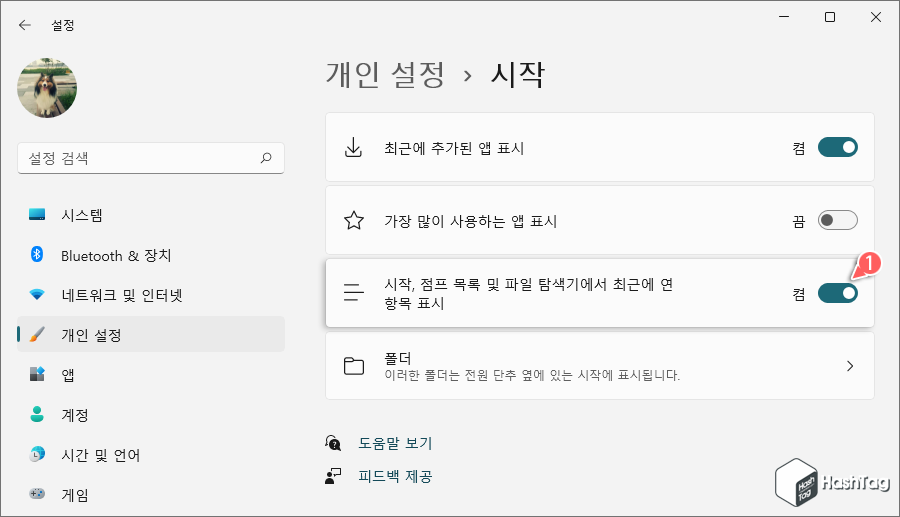Image resolution: width=900 pixels, height=517 pixels.
Task: Click the help headset icon
Action: click(x=333, y=443)
